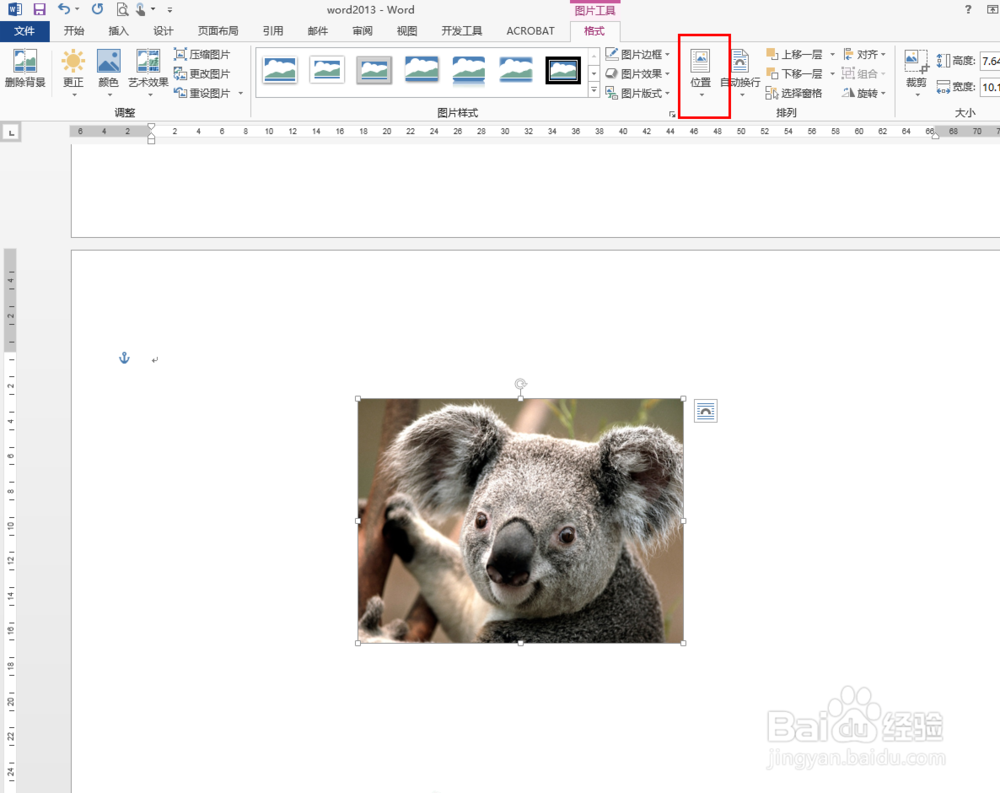Open Artistic Effects (艺术效果)
The height and width of the screenshot is (793, 1000).
tap(148, 73)
